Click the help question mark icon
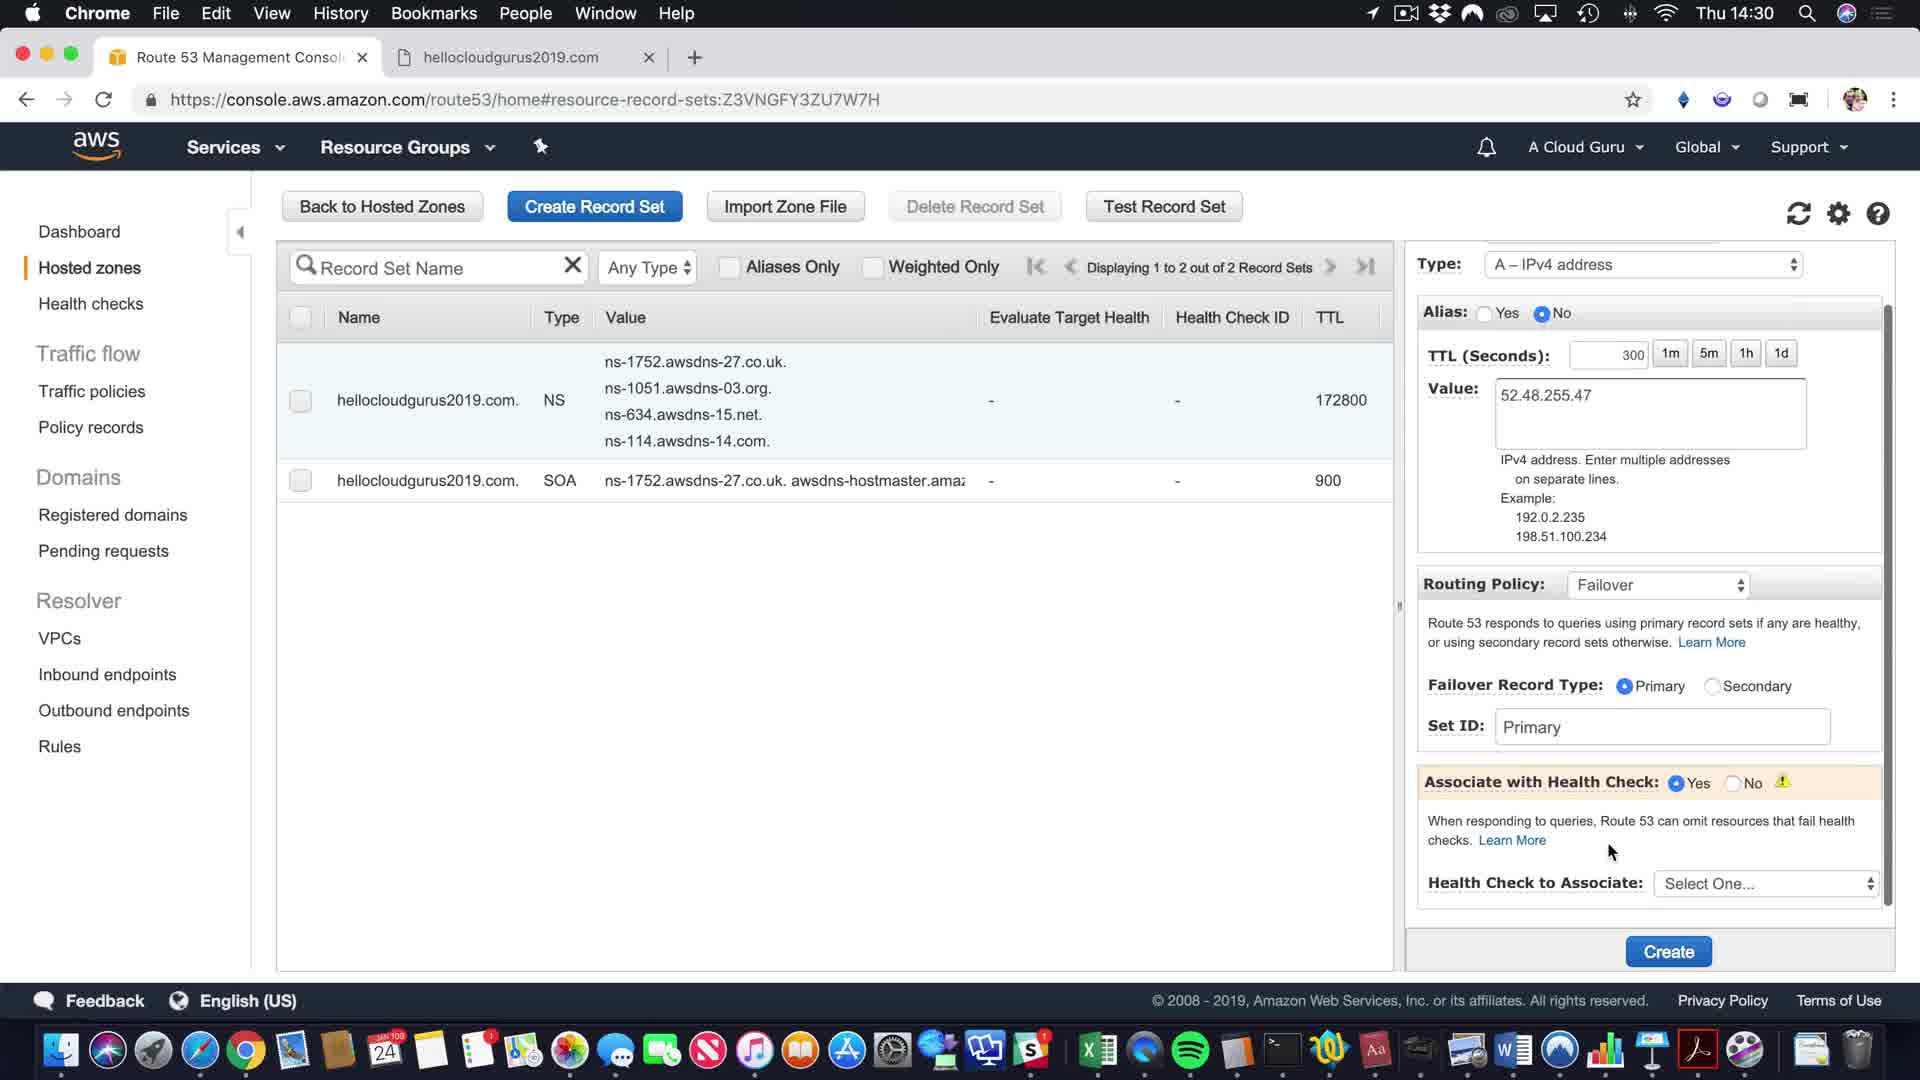Viewport: 1920px width, 1080px height. point(1877,214)
